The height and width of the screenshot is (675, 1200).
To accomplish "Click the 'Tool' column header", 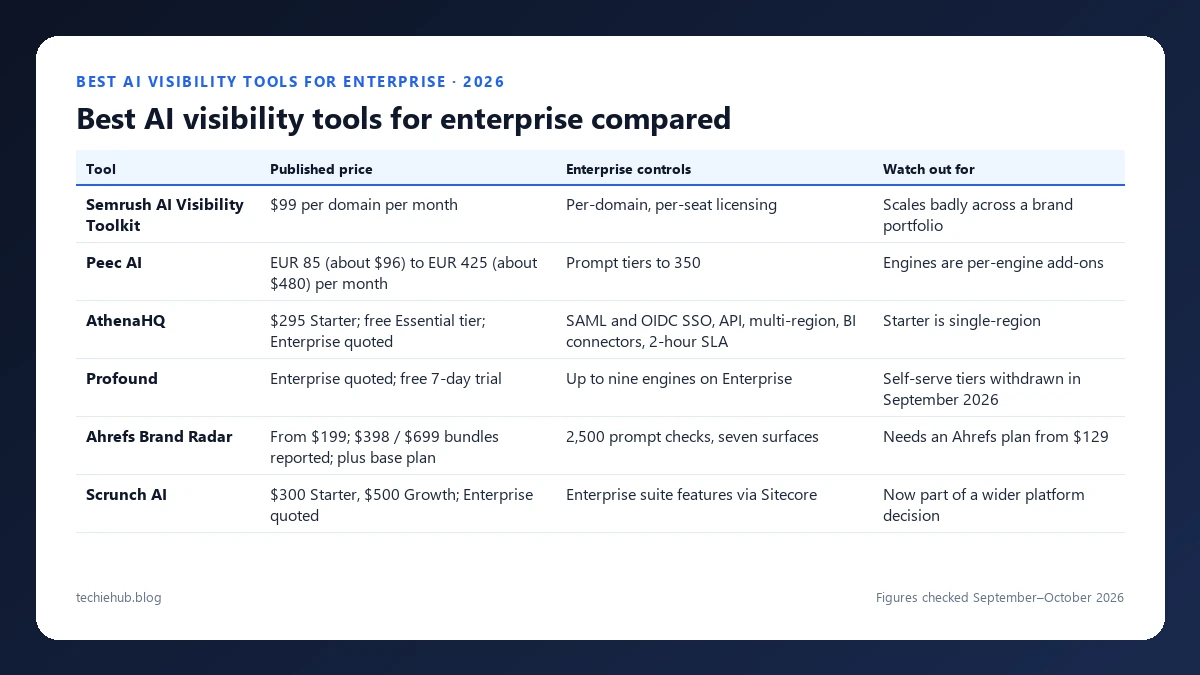I will click(x=101, y=169).
